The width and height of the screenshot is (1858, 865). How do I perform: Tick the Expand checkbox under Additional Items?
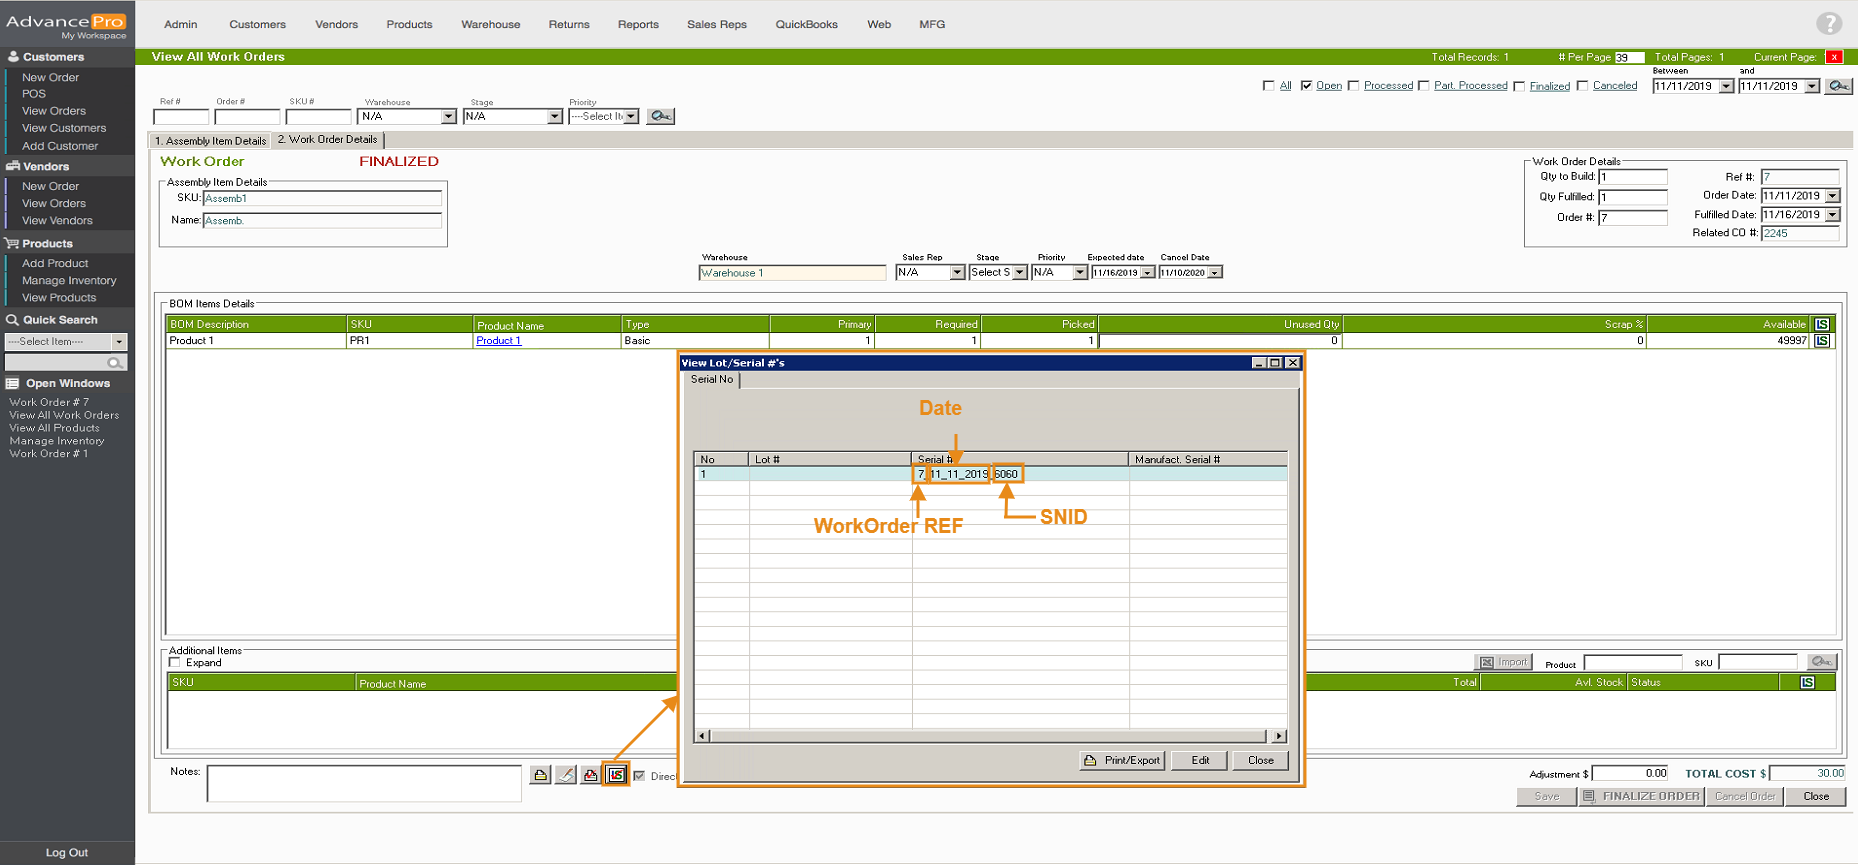(175, 663)
